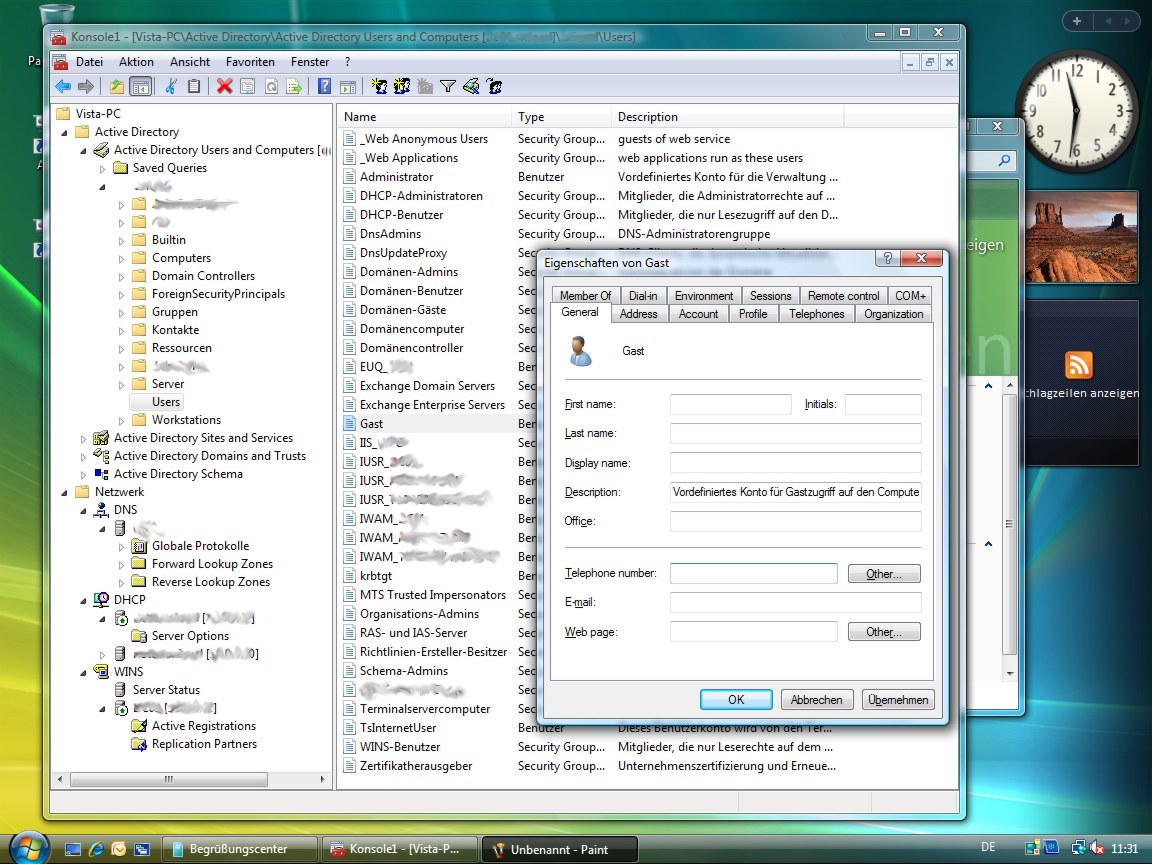Open the Unbenannt - Paint taskbar button
Viewport: 1152px width, 864px height.
tap(558, 849)
